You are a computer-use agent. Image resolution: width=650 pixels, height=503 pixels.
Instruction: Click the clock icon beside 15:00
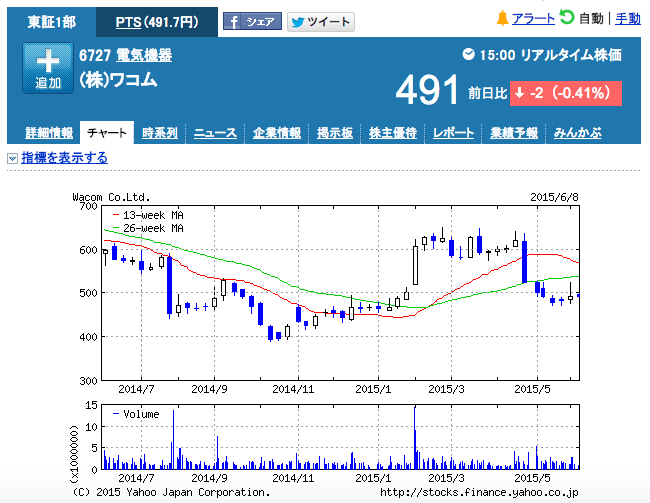[x=468, y=54]
